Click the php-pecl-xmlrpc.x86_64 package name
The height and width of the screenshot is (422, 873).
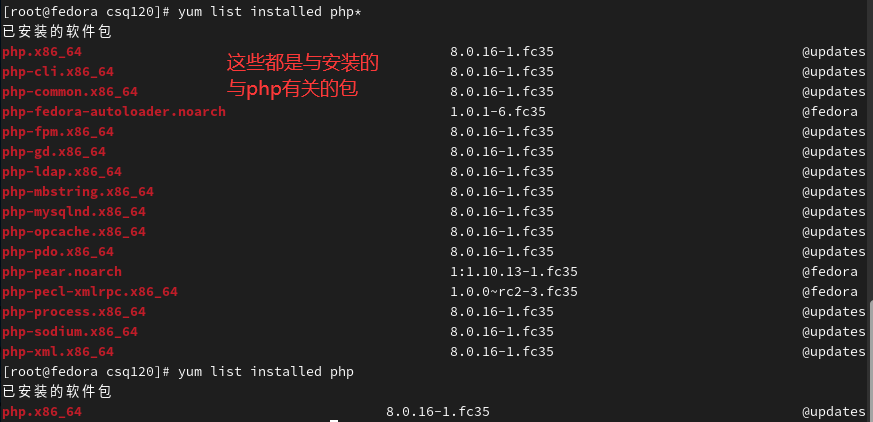(x=90, y=292)
